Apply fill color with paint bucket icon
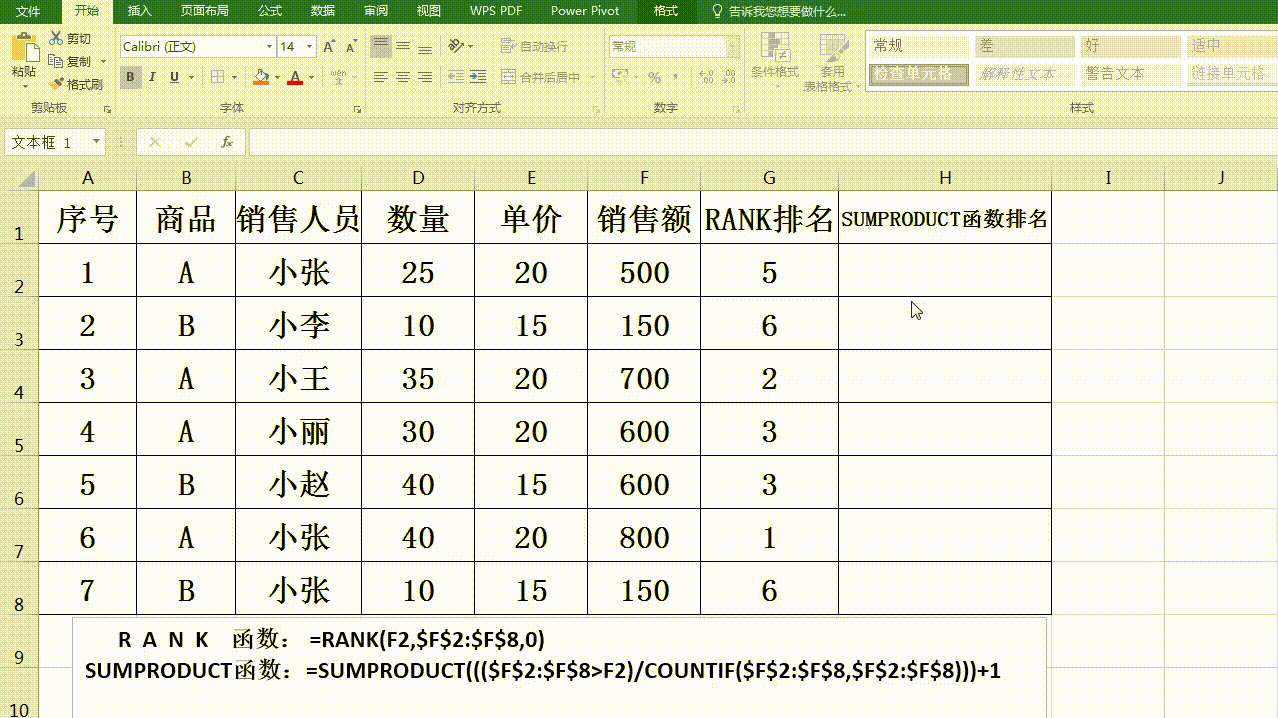 pos(261,77)
